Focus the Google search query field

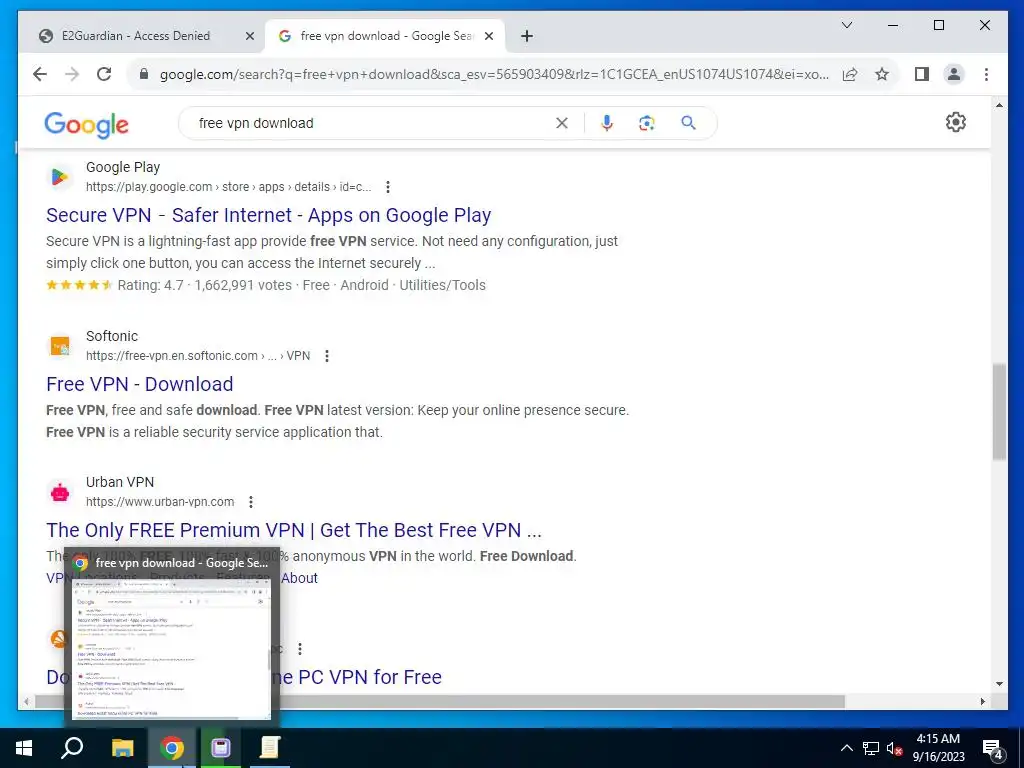(x=372, y=123)
